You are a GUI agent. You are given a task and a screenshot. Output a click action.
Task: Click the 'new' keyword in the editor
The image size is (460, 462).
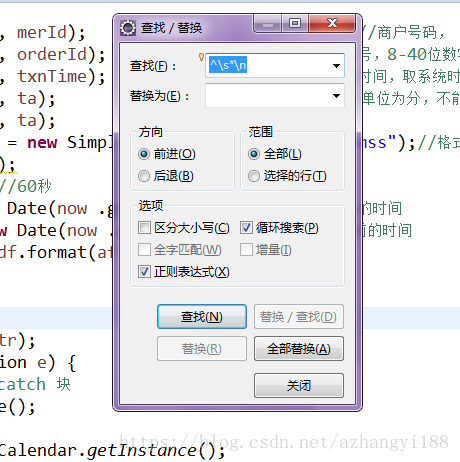click(42, 143)
